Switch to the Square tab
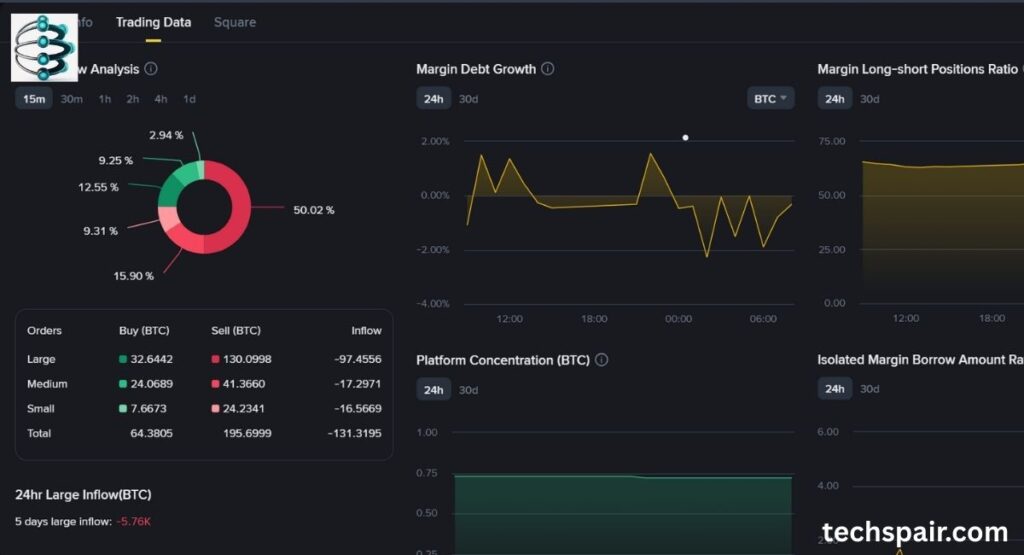The width and height of the screenshot is (1024, 555). [x=235, y=22]
